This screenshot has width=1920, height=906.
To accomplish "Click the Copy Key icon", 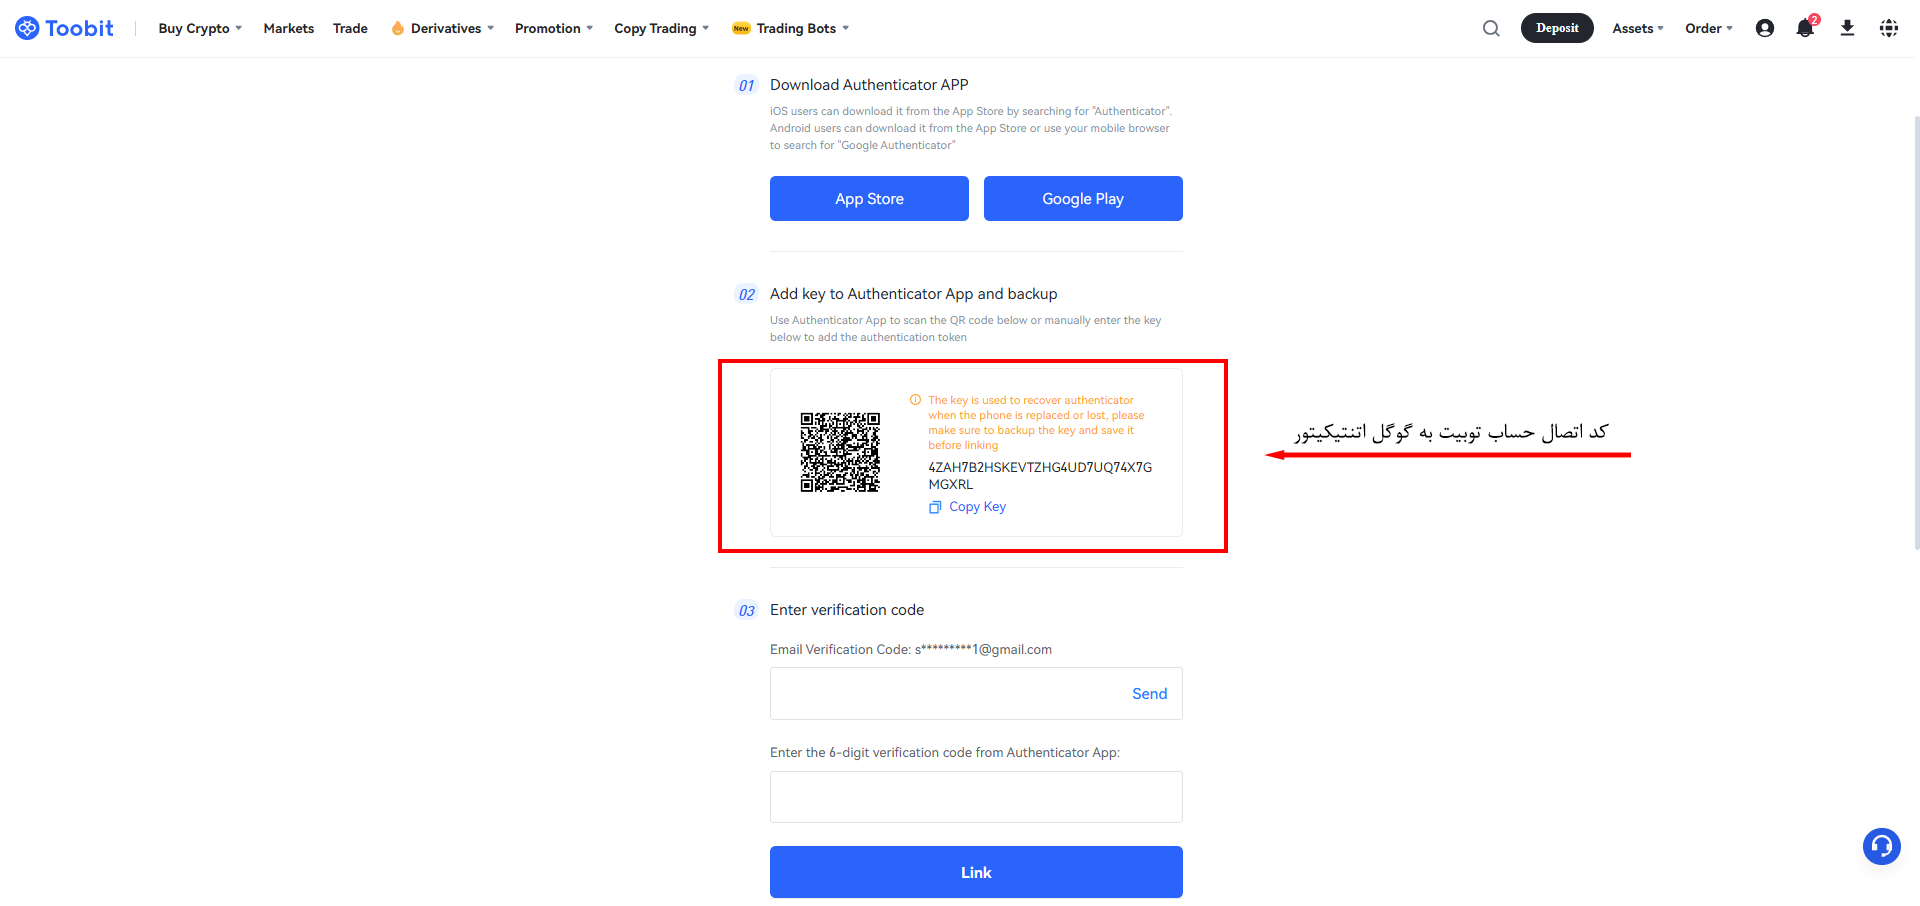I will point(935,507).
